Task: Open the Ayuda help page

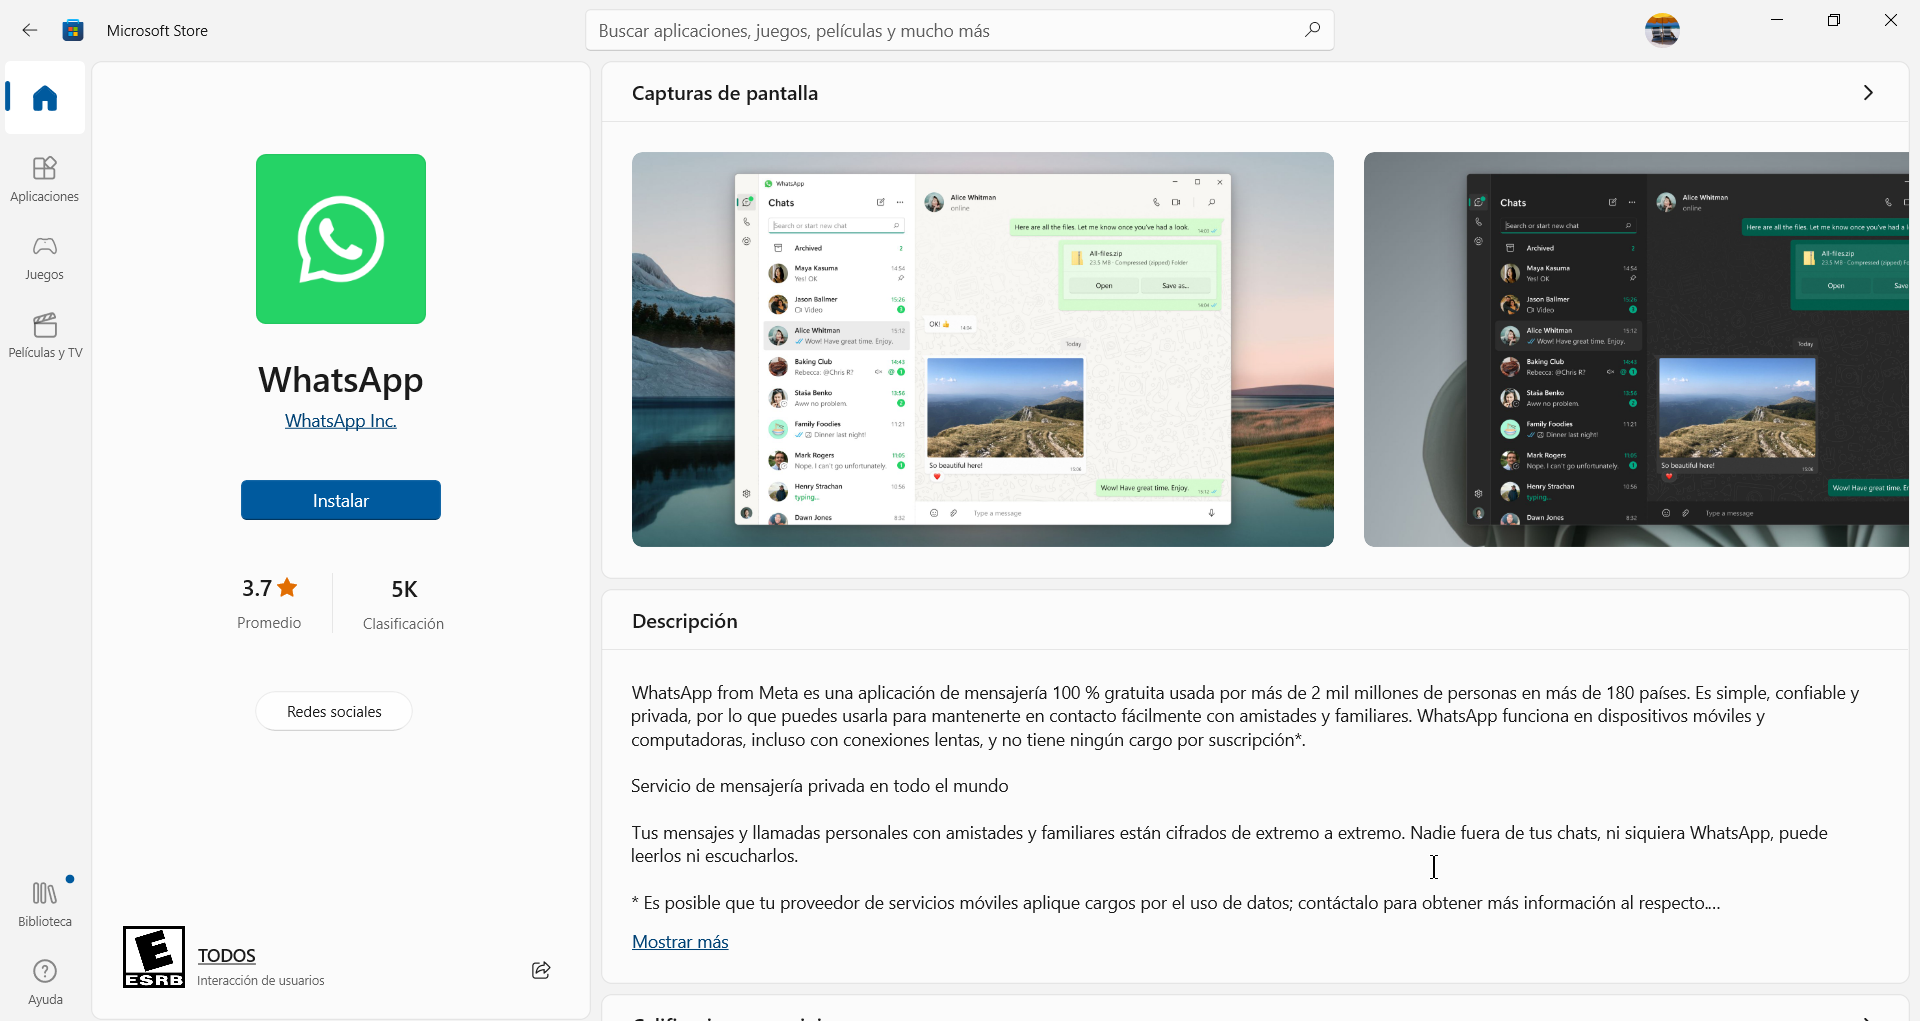Action: 45,981
